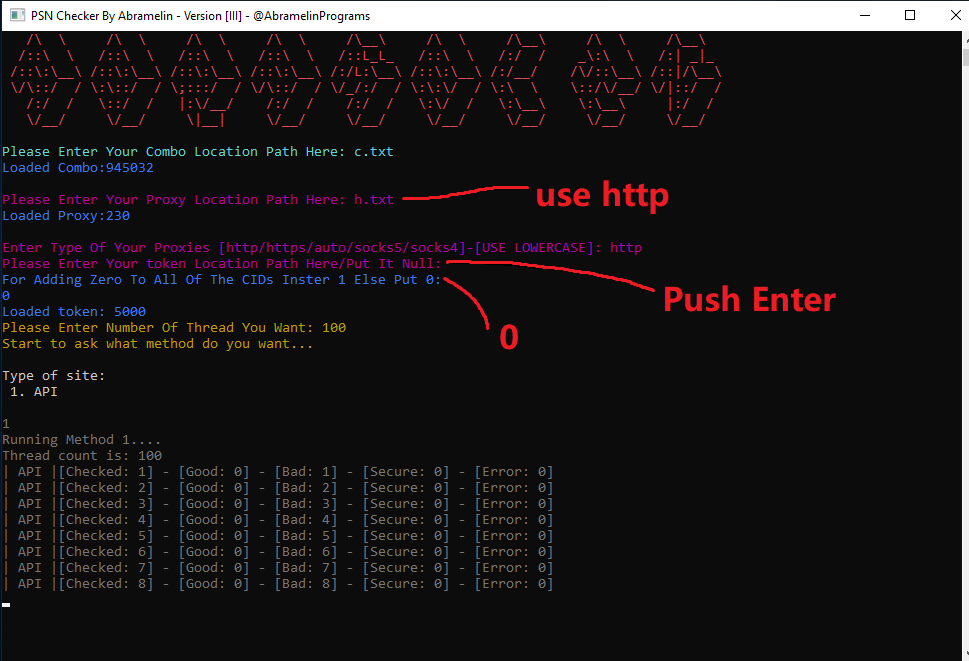
Task: Select the '[Checked: 5]' result row
Action: click(278, 536)
